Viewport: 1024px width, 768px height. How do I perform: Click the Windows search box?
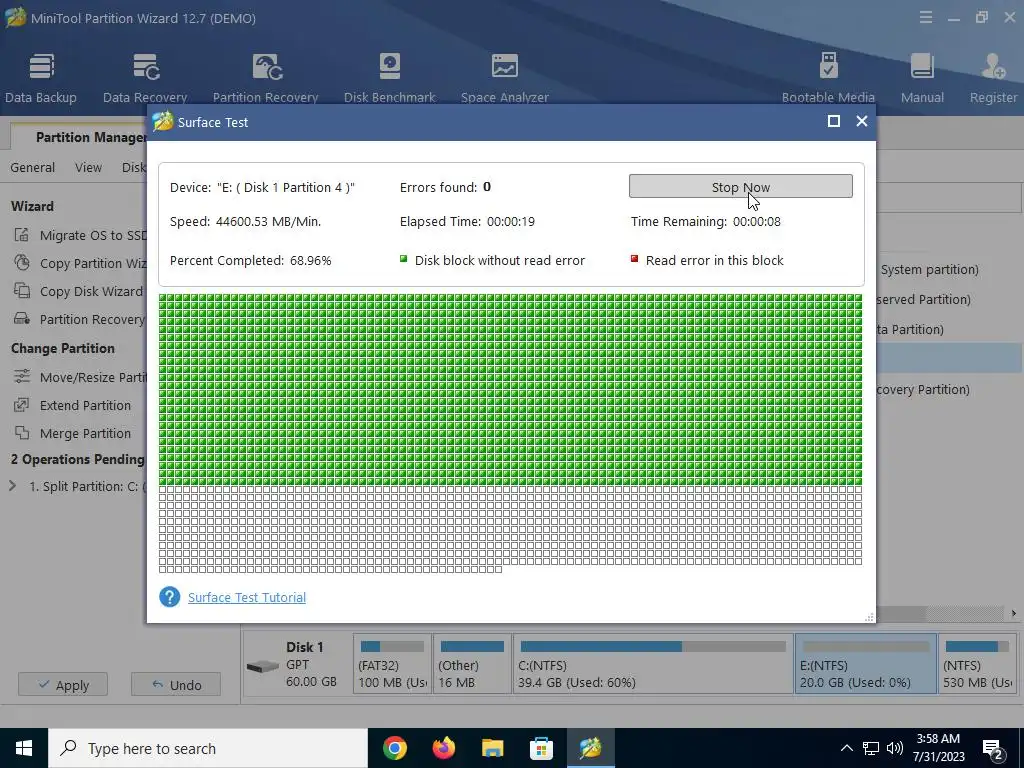(208, 748)
